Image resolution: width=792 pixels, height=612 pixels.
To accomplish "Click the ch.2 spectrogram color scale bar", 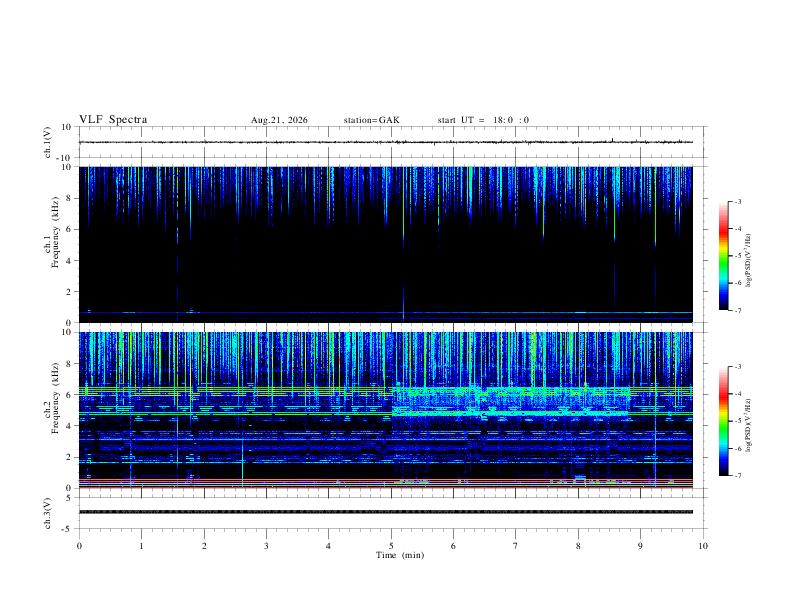I will 723,421.
